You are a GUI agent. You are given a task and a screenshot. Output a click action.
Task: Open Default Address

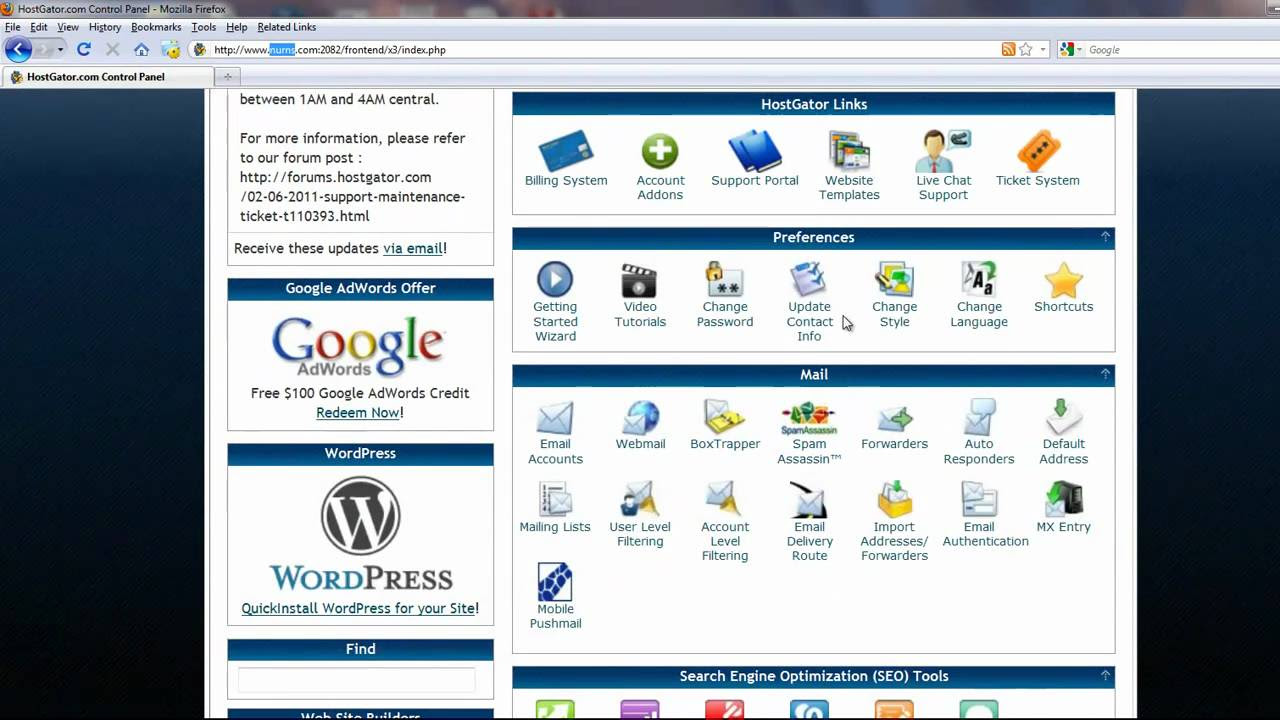click(x=1063, y=432)
